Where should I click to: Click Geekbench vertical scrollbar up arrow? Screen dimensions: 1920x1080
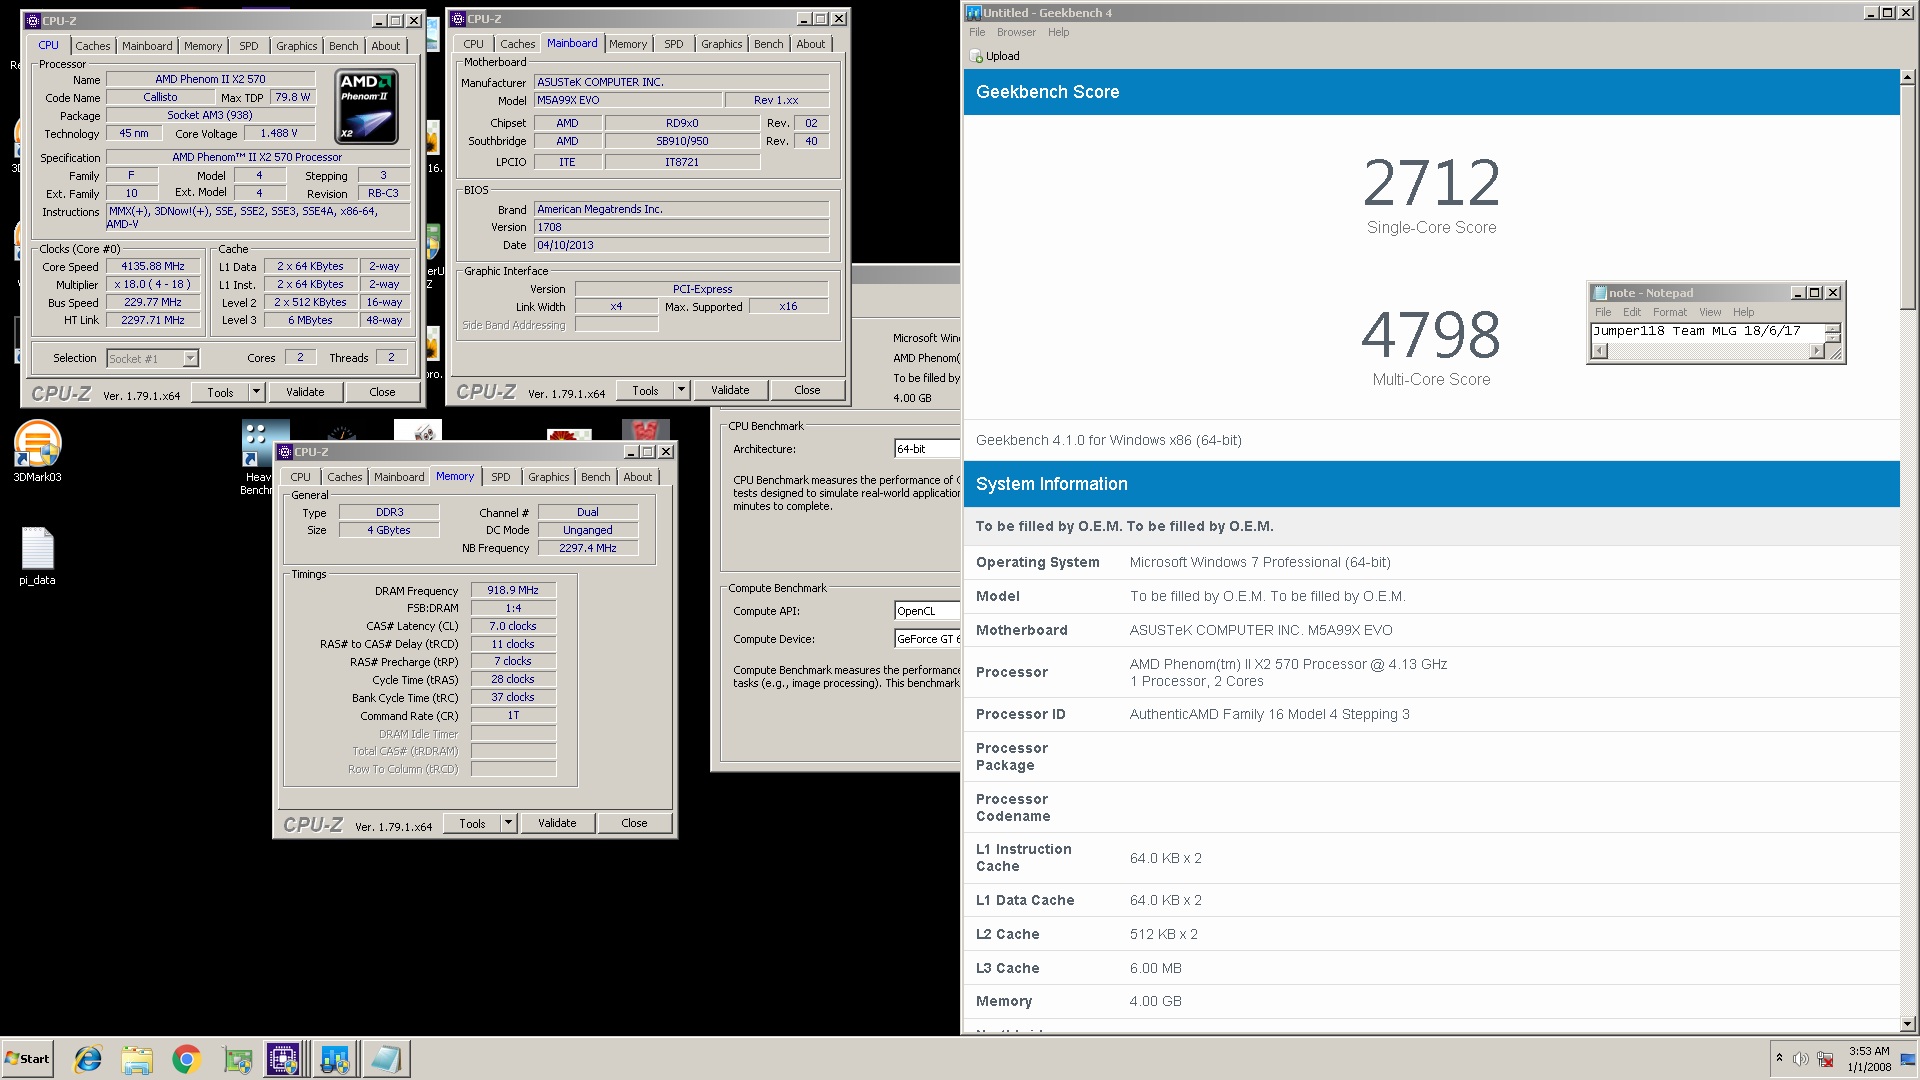1907,77
